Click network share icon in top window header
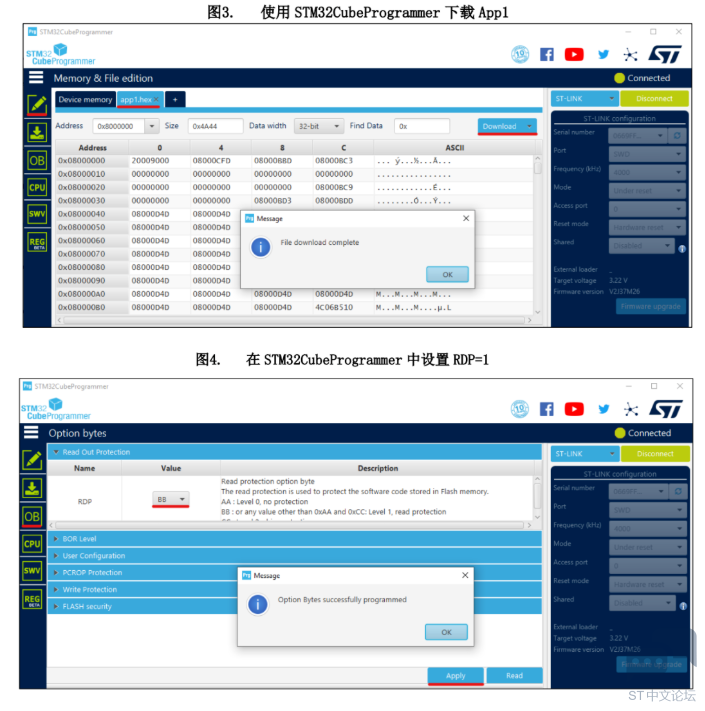This screenshot has height=711, width=705. pyautogui.click(x=630, y=55)
